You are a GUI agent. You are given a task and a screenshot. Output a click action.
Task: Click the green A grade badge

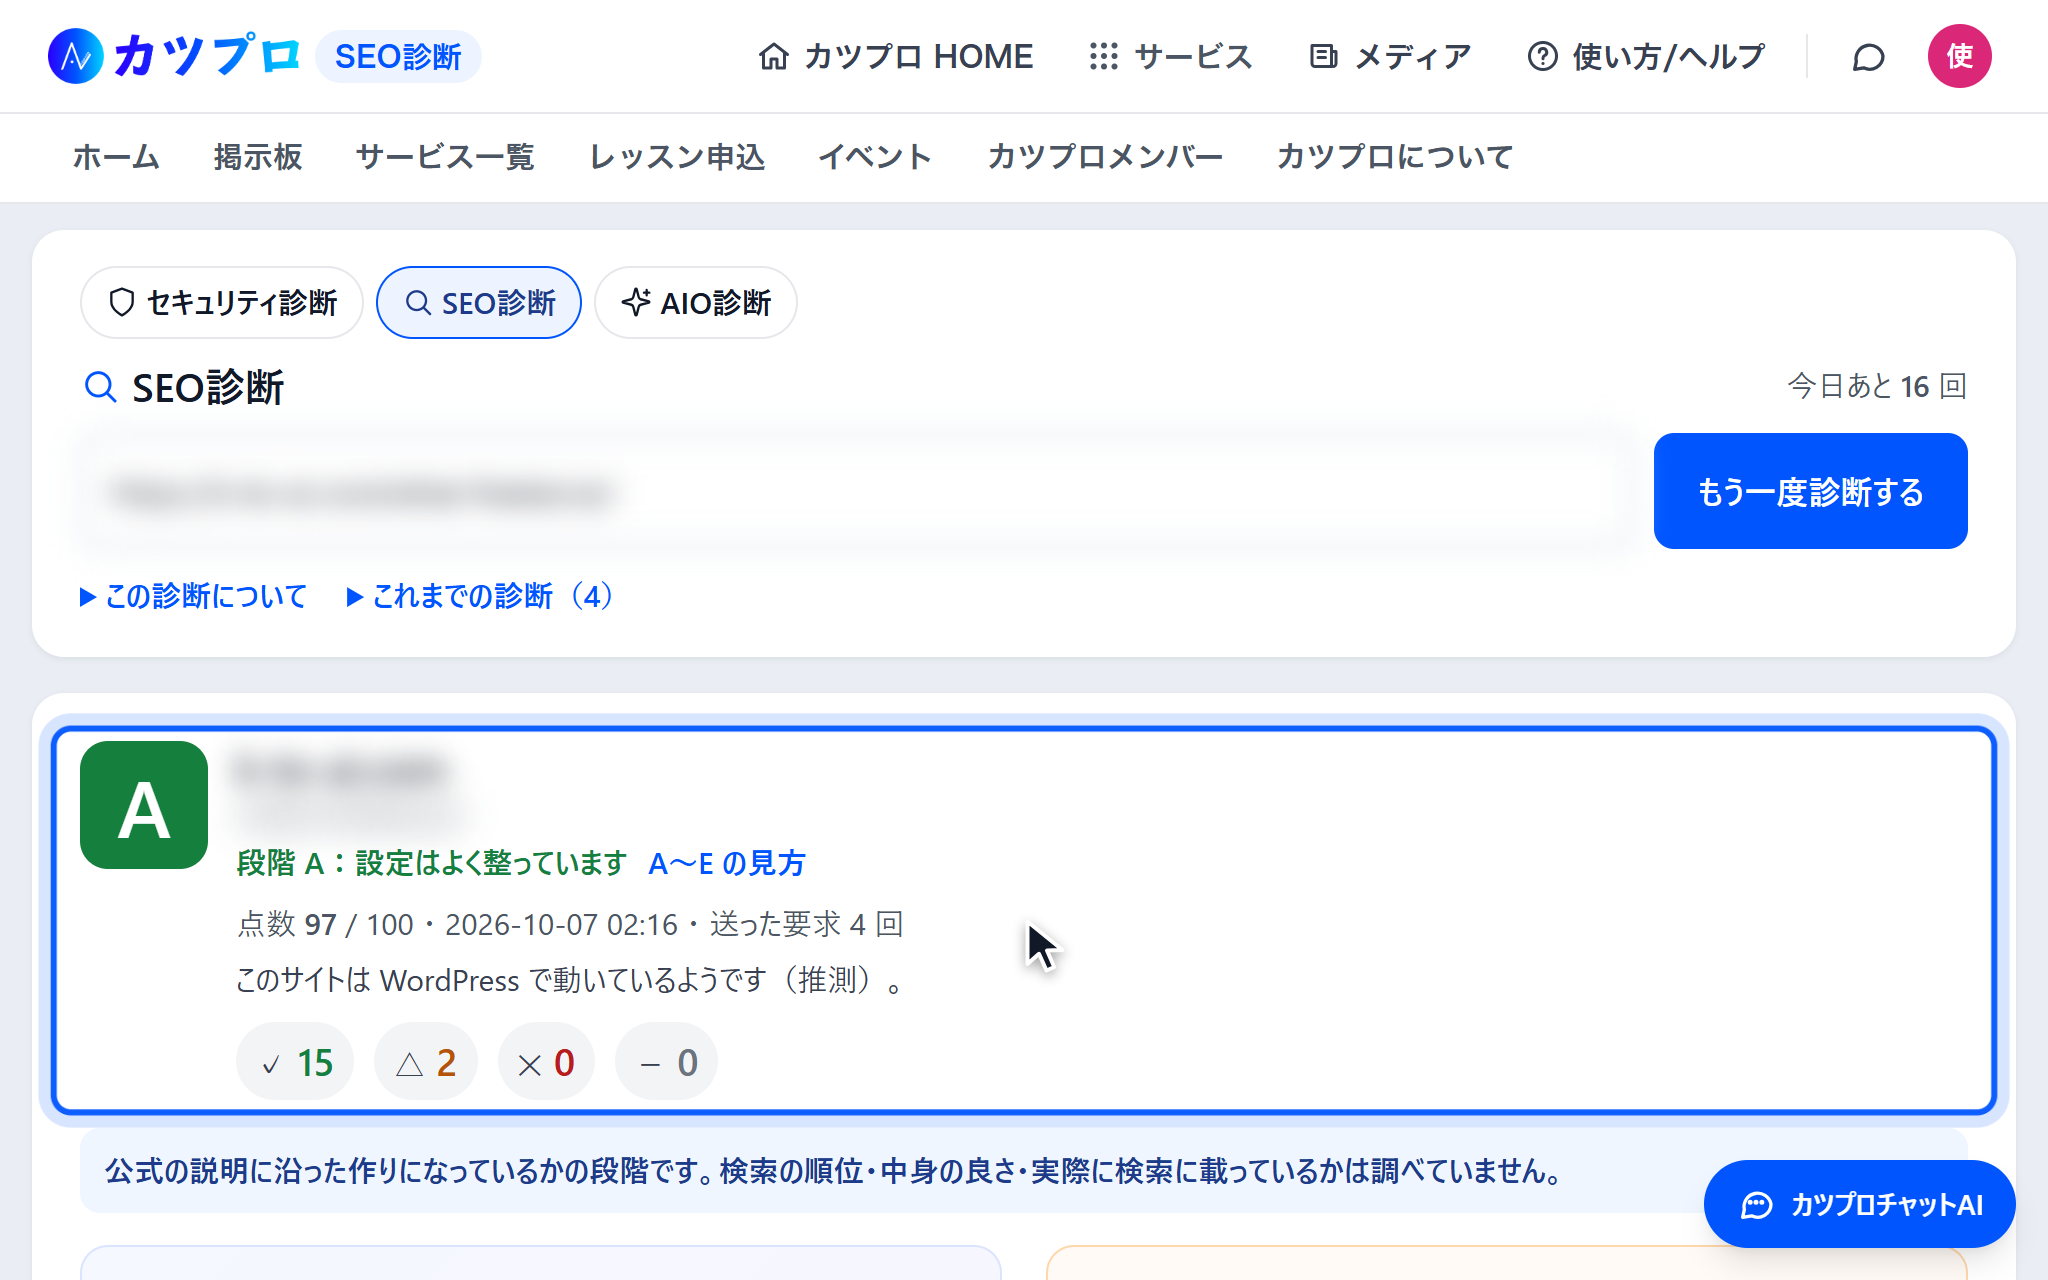(x=144, y=805)
